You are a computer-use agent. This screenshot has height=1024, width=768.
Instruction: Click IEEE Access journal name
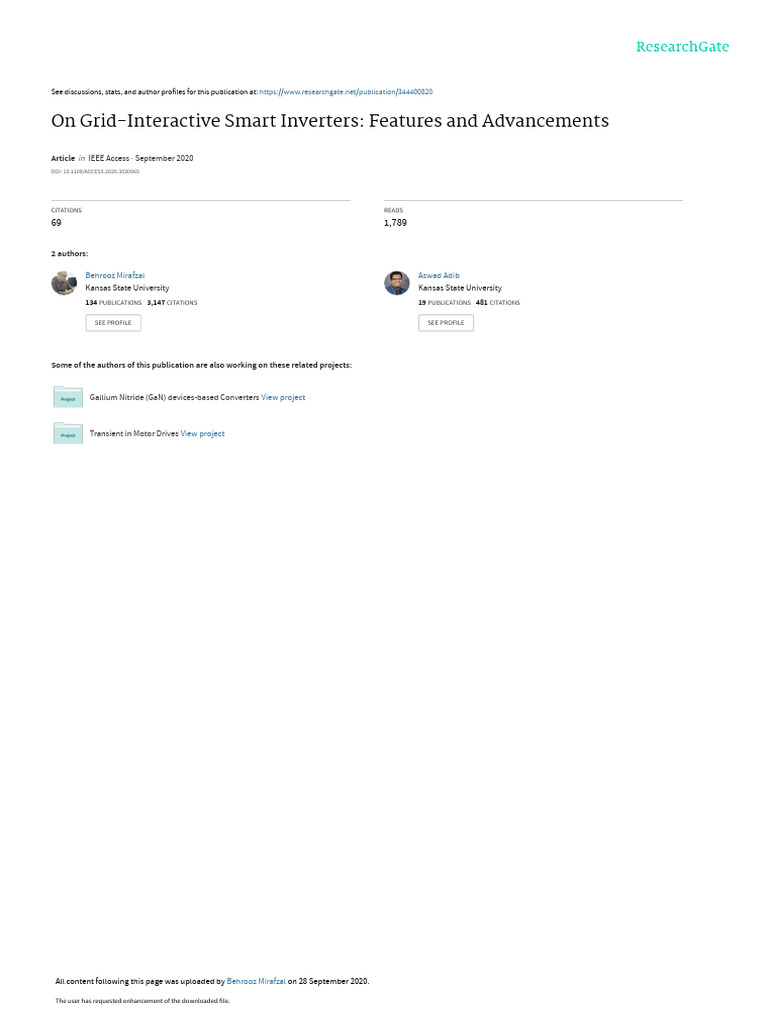click(x=108, y=158)
